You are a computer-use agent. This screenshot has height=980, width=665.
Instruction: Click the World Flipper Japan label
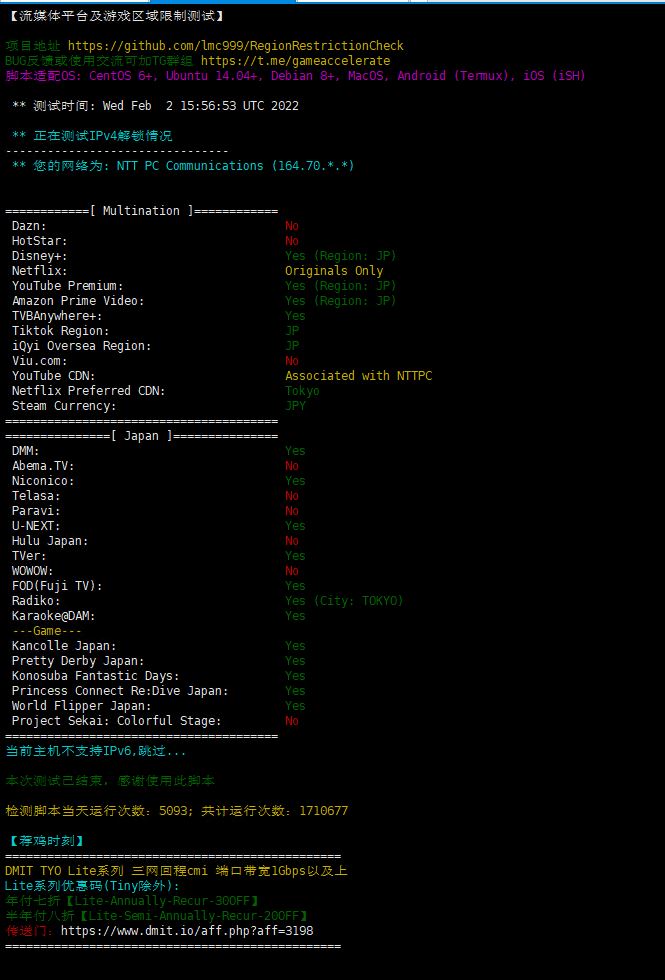[x=81, y=706]
